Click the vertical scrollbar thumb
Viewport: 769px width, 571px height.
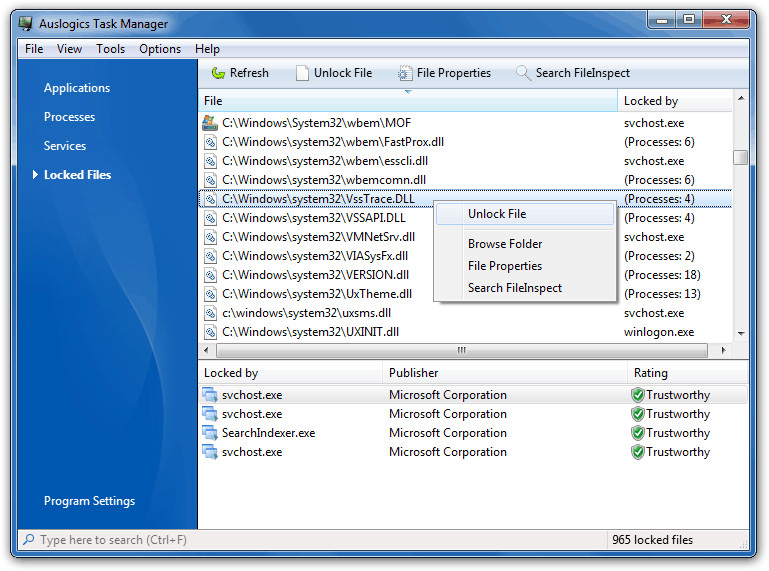(741, 157)
